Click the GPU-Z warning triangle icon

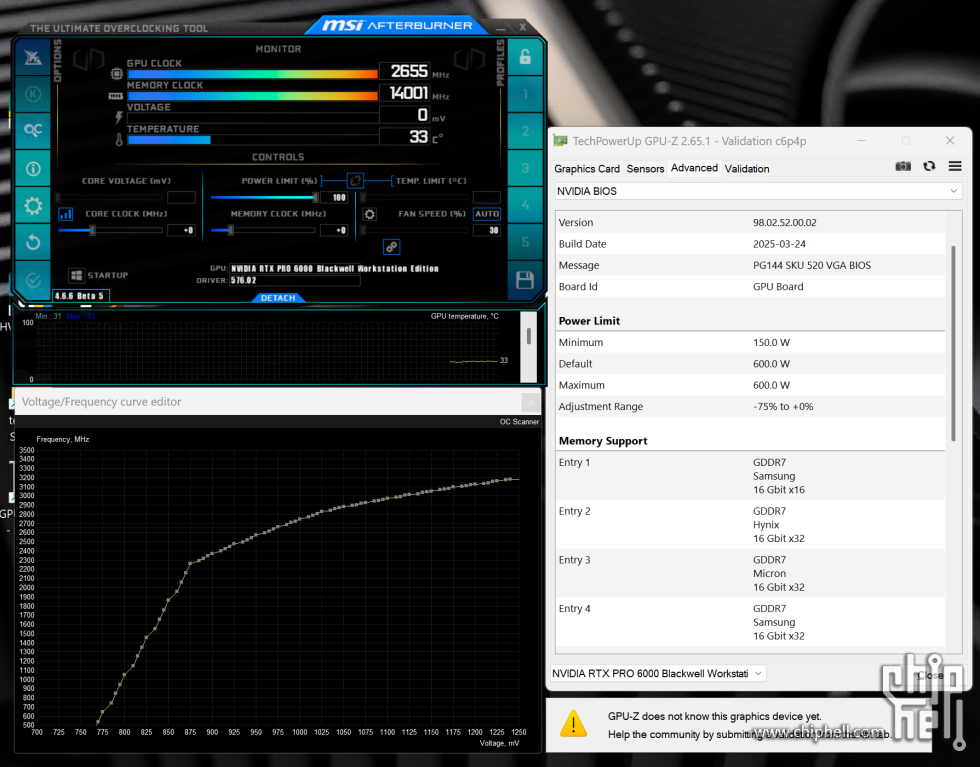[x=573, y=724]
